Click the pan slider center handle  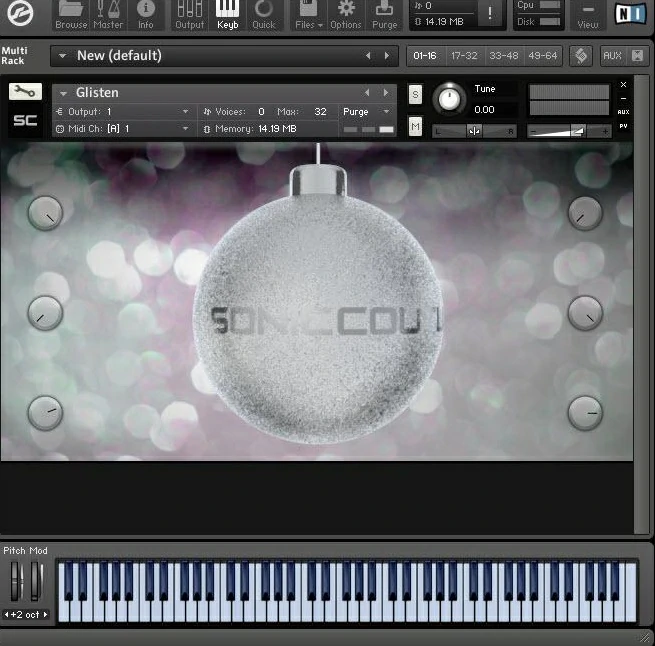(474, 131)
